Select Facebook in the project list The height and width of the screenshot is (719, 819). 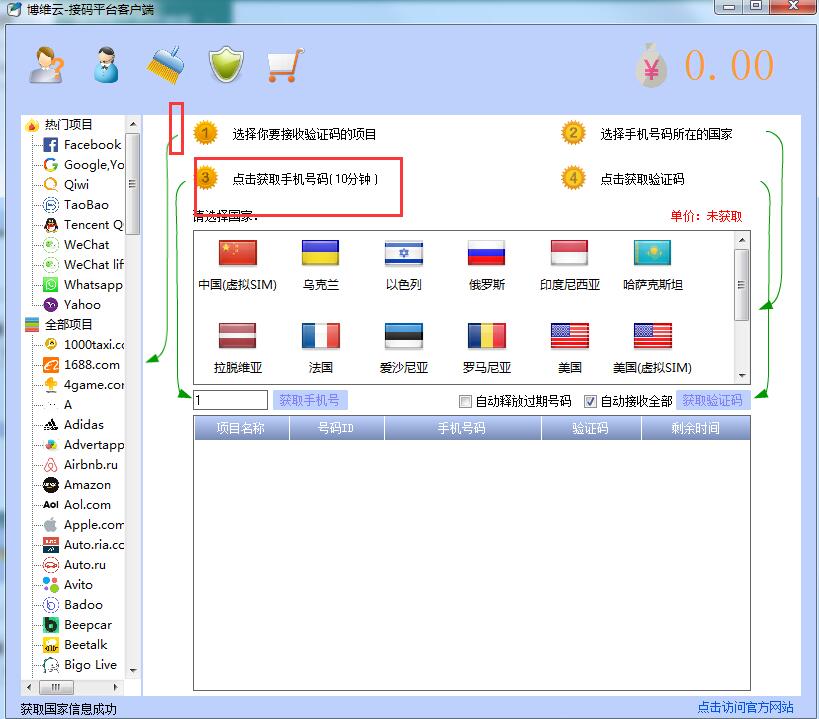pyautogui.click(x=91, y=145)
